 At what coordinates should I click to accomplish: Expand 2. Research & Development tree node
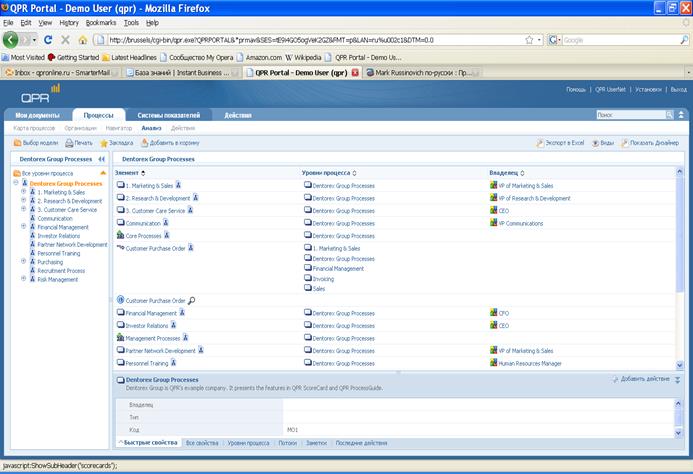[24, 200]
